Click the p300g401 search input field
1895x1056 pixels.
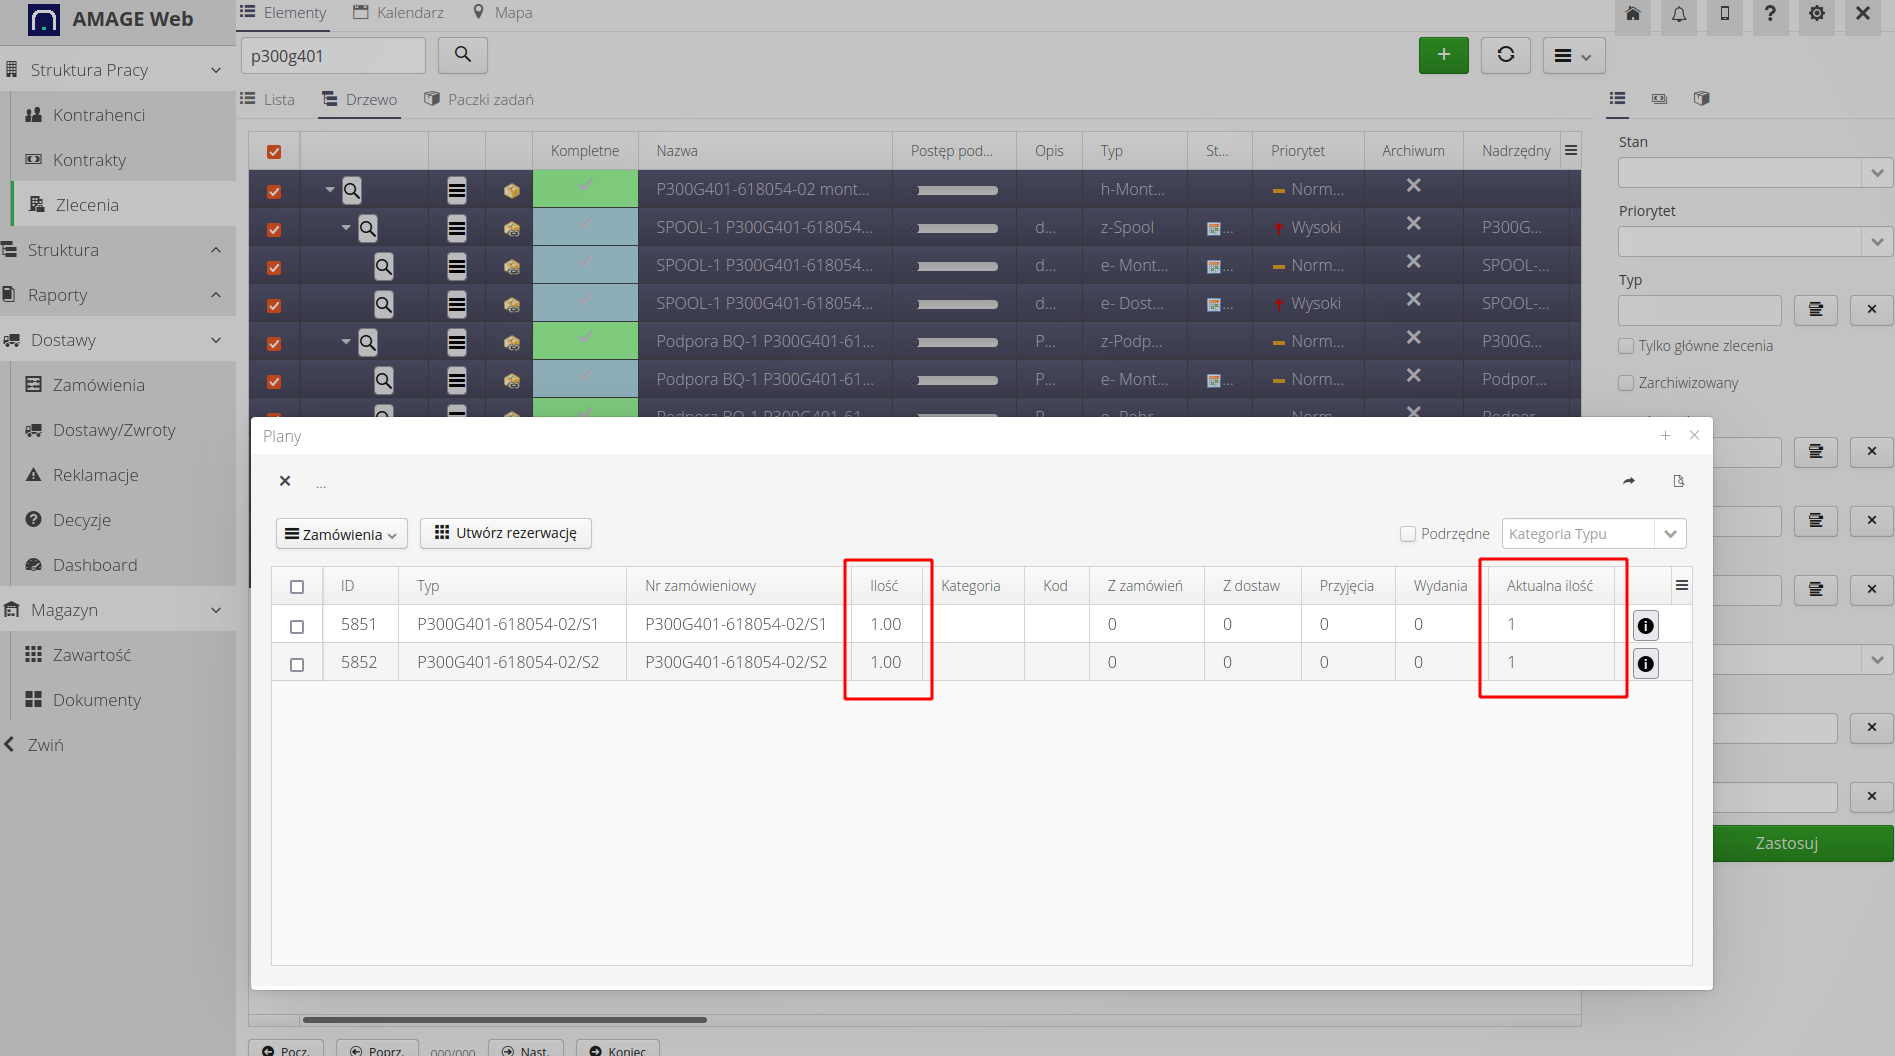coord(332,56)
